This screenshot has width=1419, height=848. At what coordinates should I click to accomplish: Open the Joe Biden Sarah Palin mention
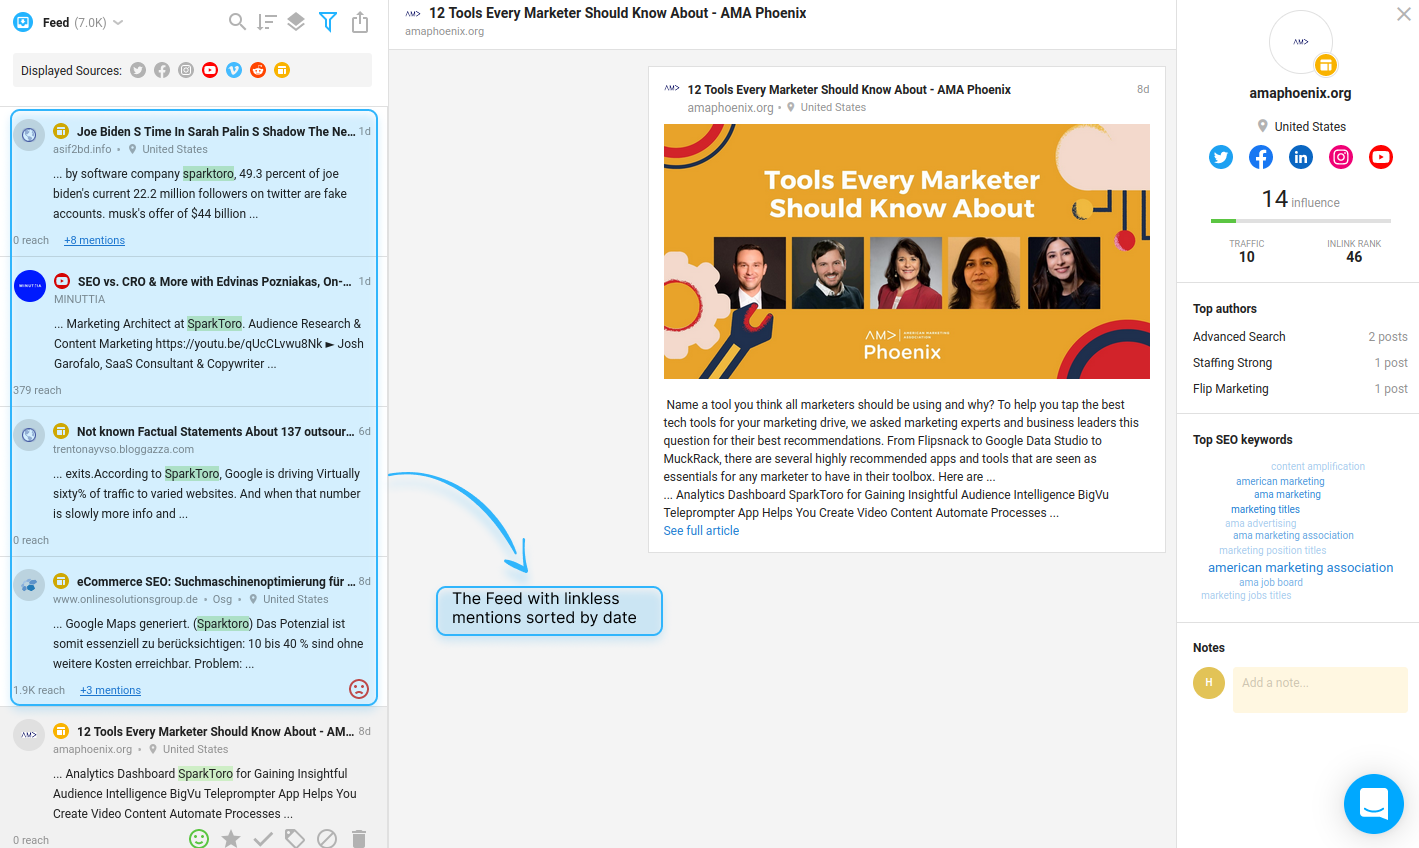tap(194, 183)
